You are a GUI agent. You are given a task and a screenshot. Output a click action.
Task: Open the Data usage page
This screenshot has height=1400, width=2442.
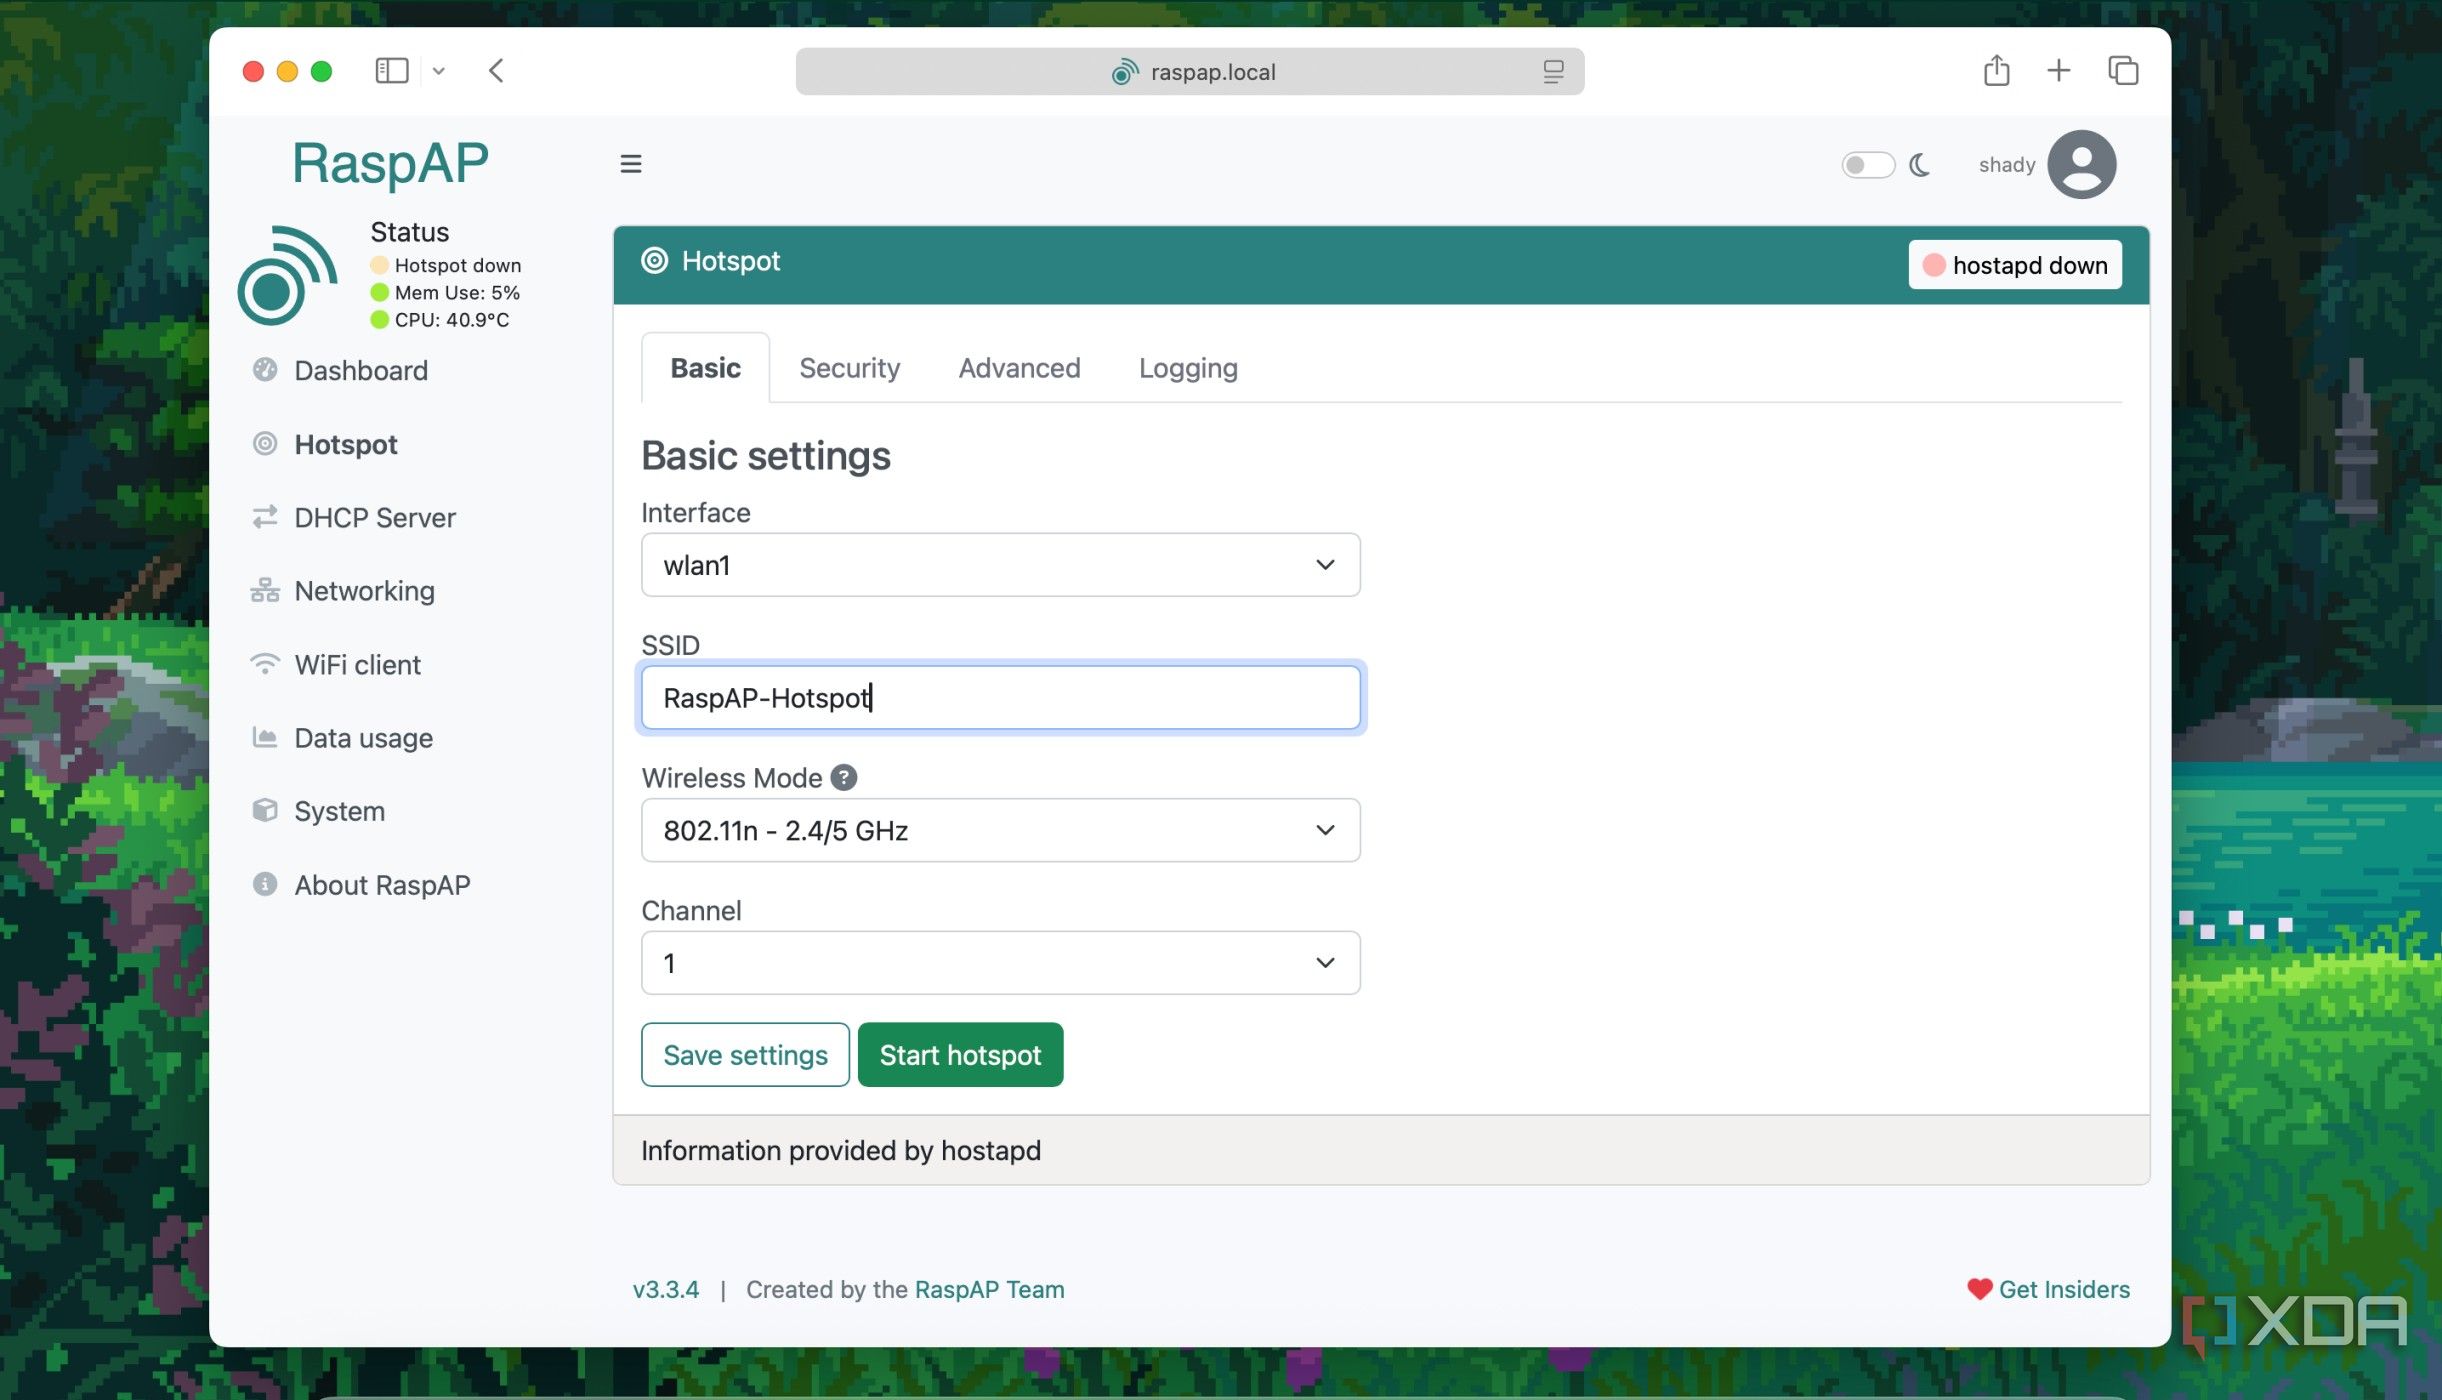(341, 737)
